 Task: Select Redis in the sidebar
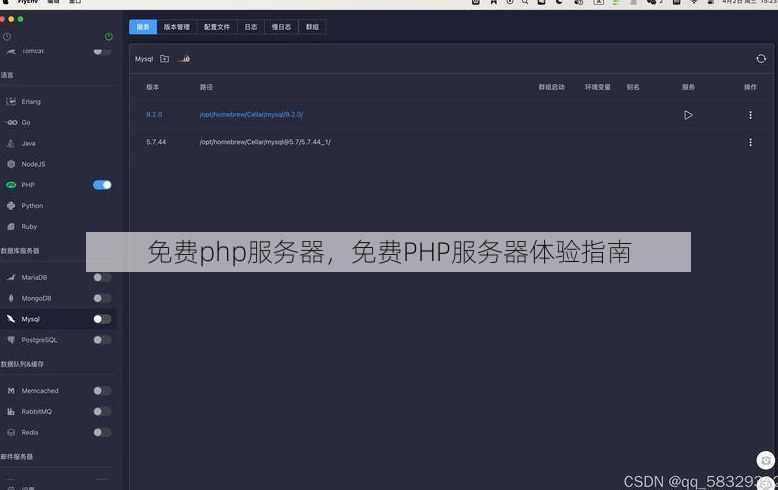point(29,432)
